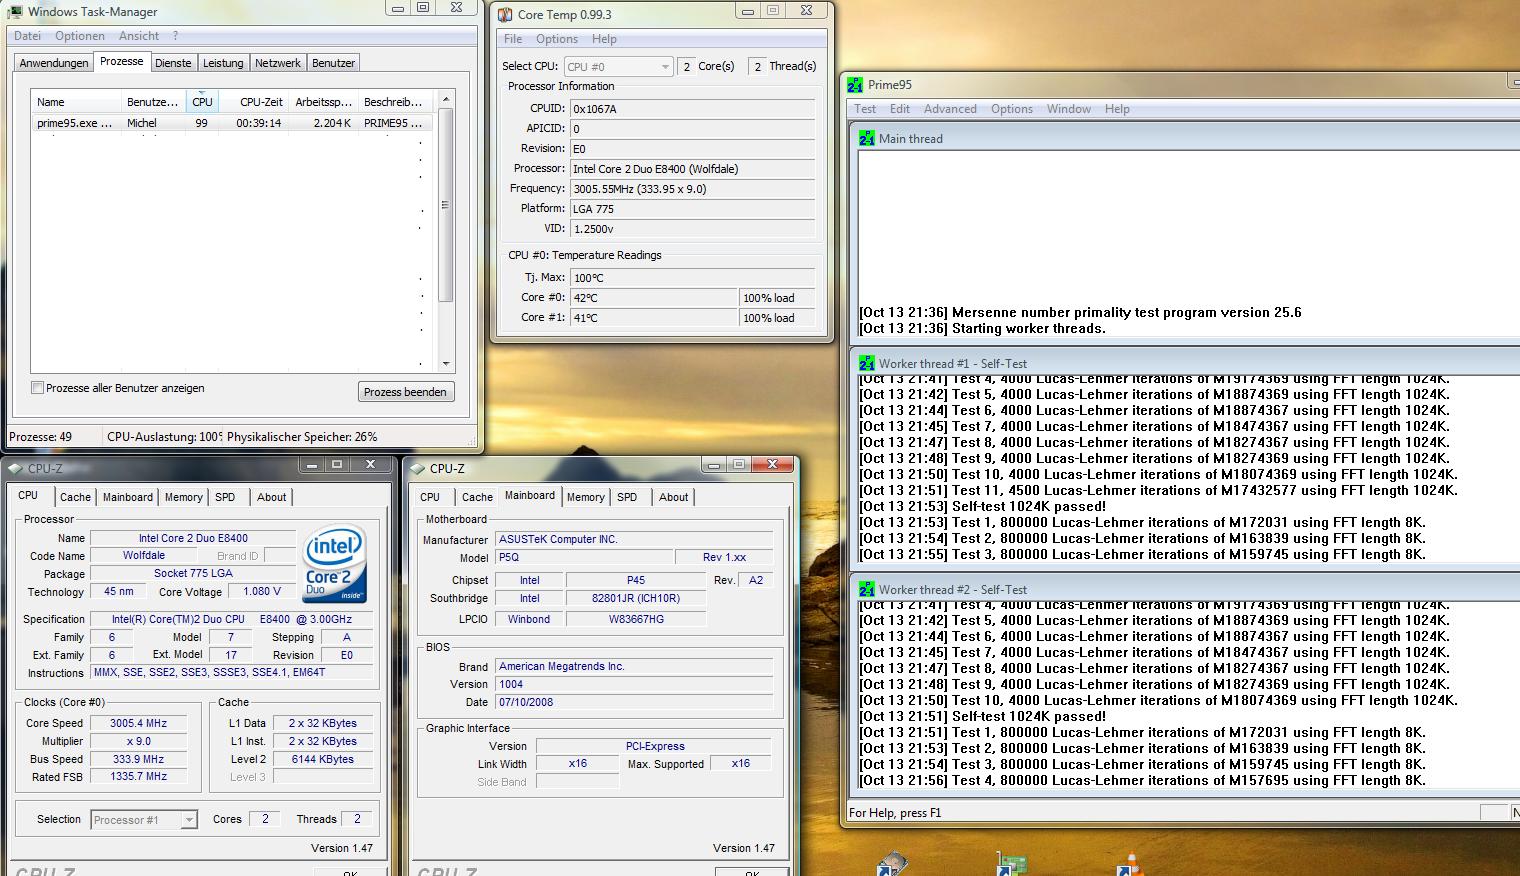Open the Options menu in Prime95
This screenshot has width=1520, height=876.
pos(1012,109)
